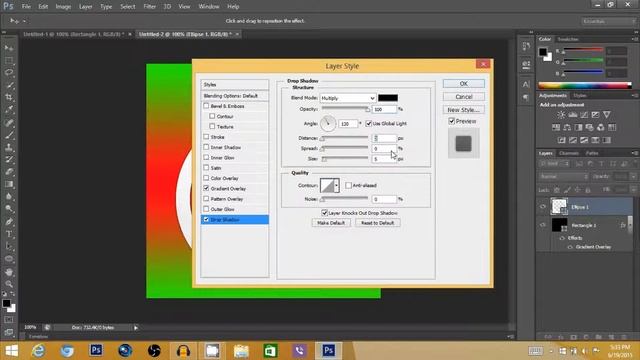Click the New Style button

pyautogui.click(x=464, y=110)
